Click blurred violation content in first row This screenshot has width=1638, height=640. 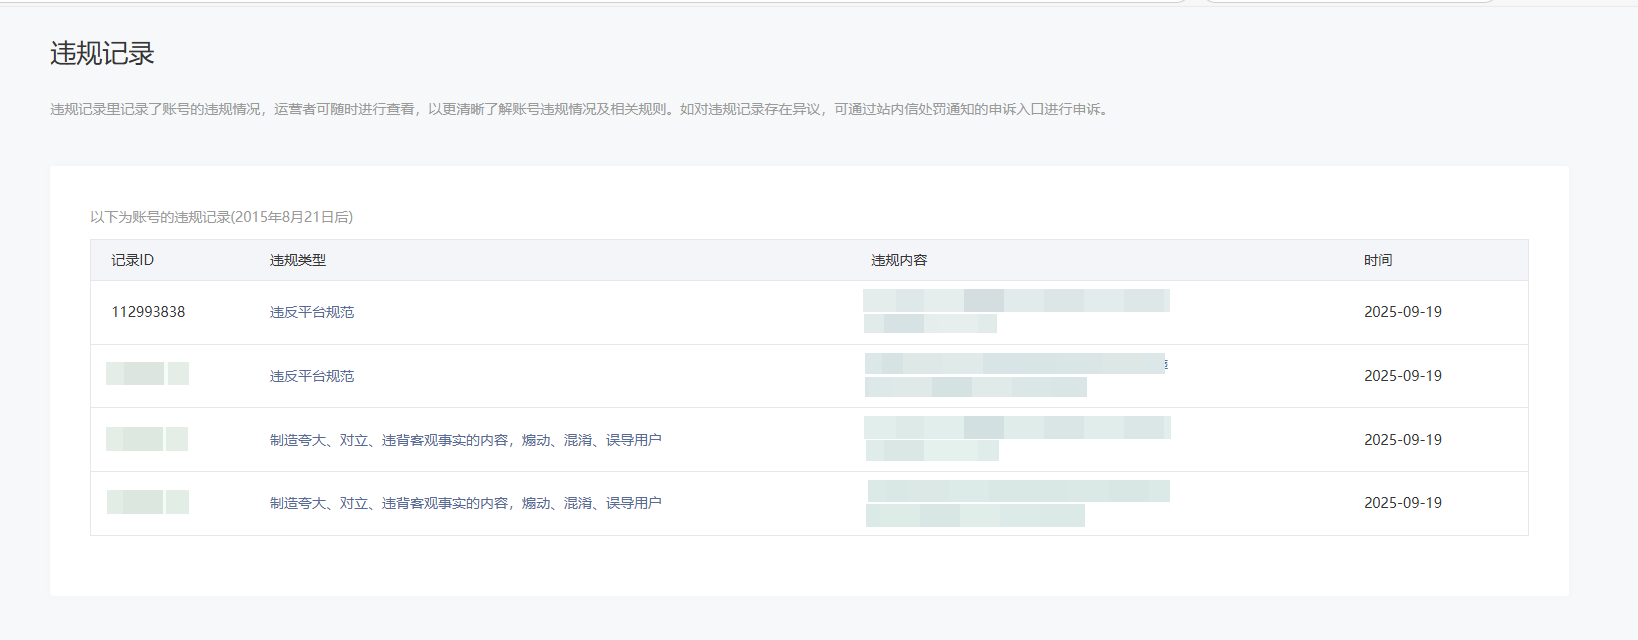point(1015,311)
